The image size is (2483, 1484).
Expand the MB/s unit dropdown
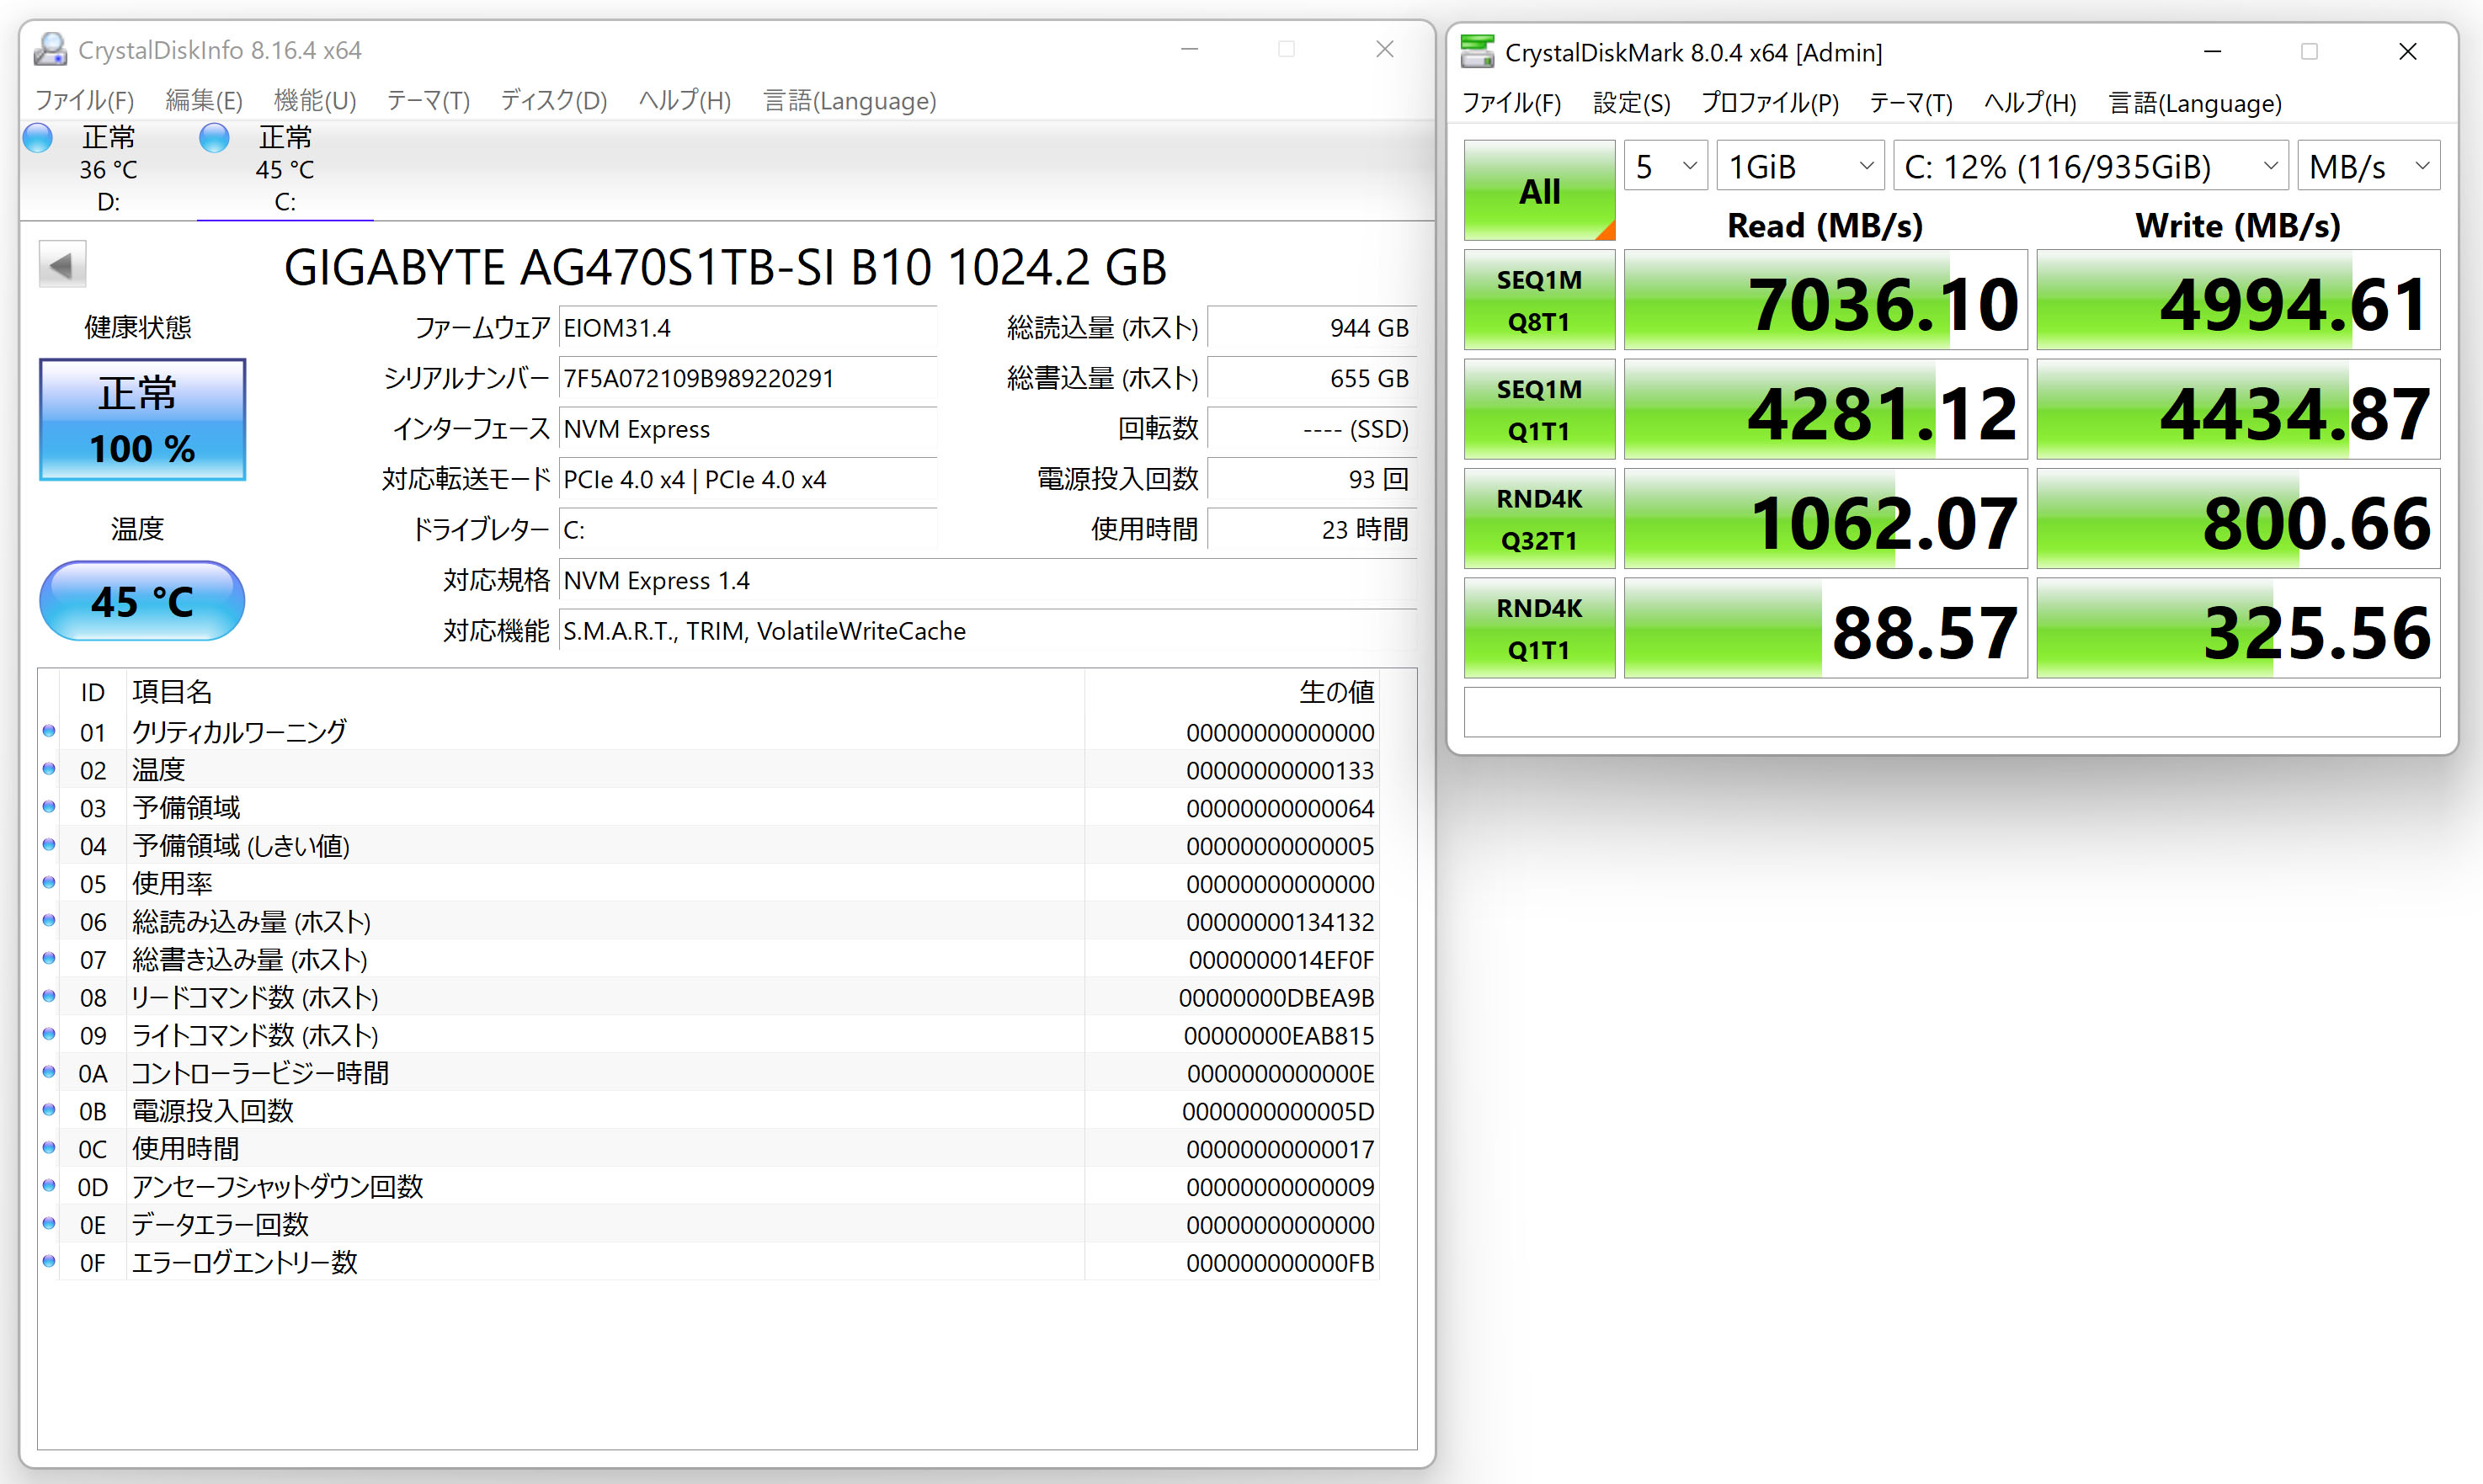click(x=2368, y=166)
